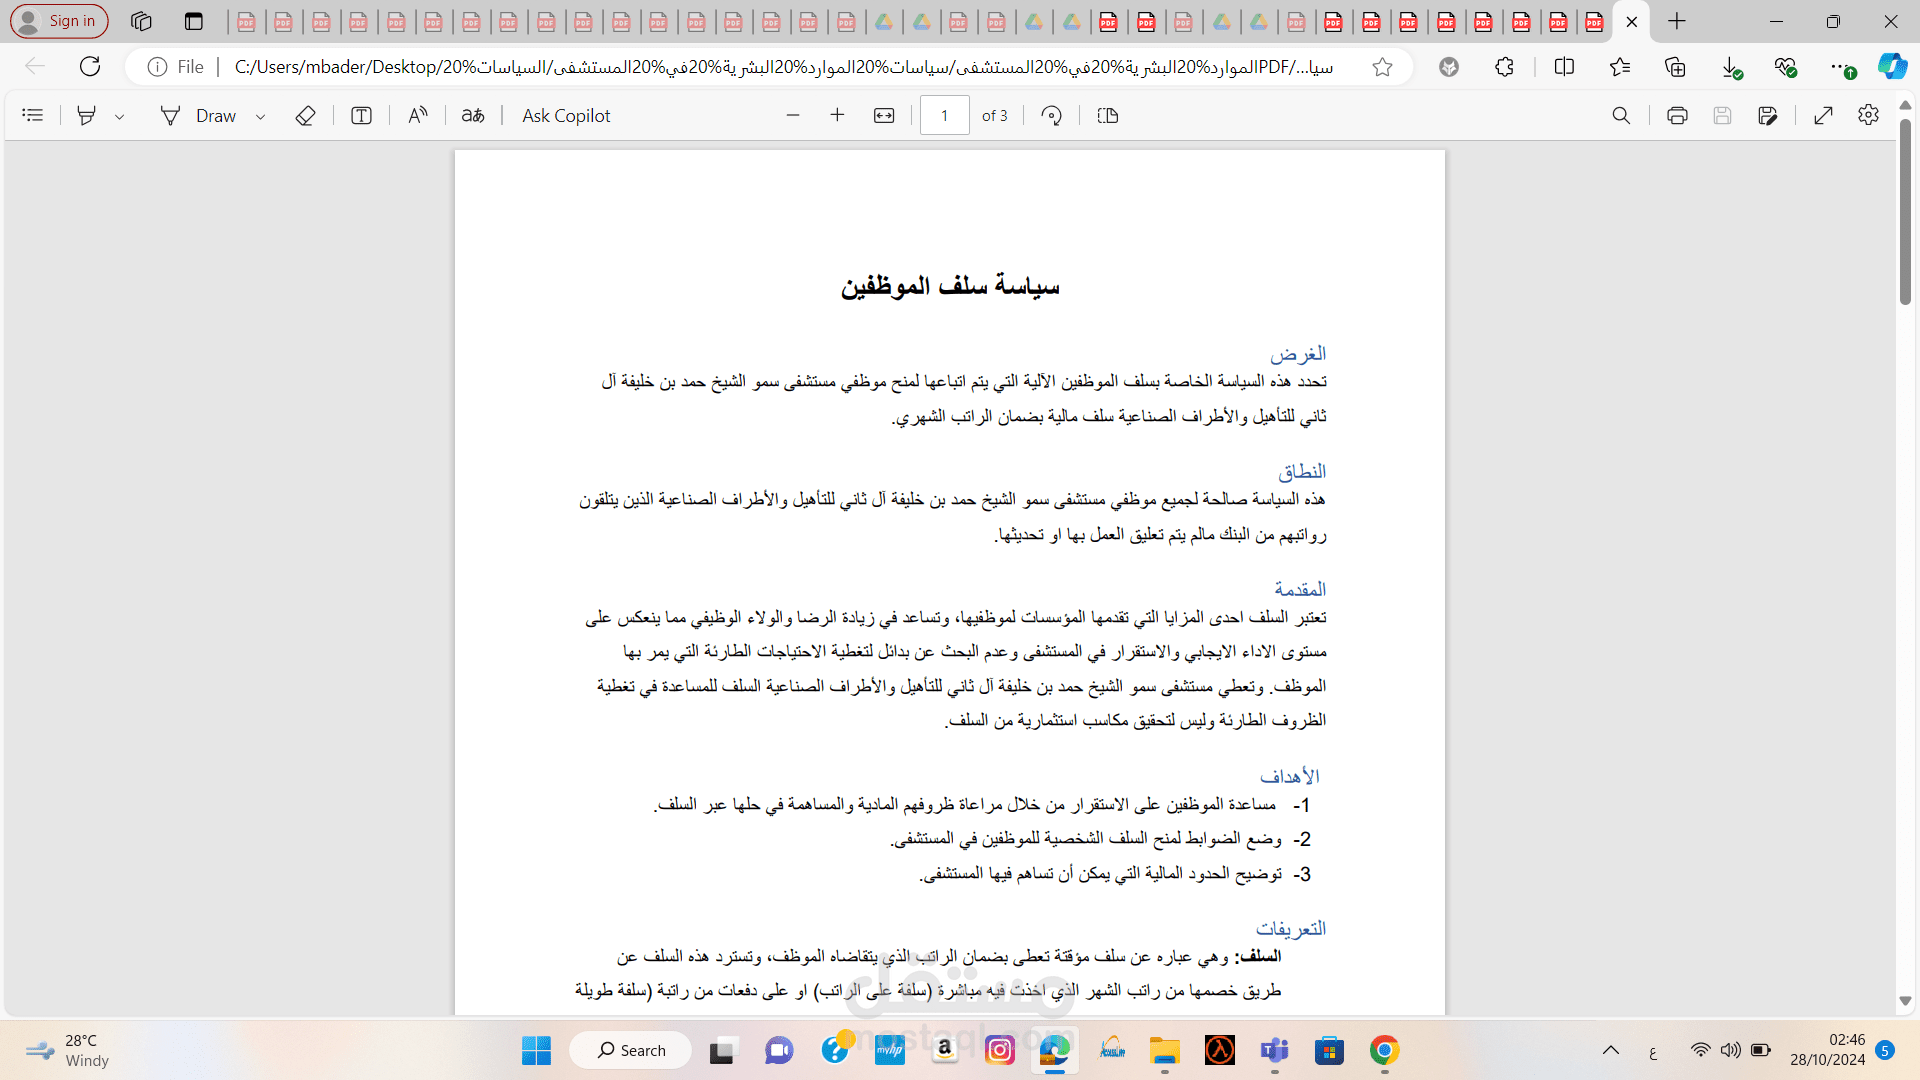This screenshot has height=1080, width=1920.
Task: Print the PDF document
Action: [x=1677, y=116]
